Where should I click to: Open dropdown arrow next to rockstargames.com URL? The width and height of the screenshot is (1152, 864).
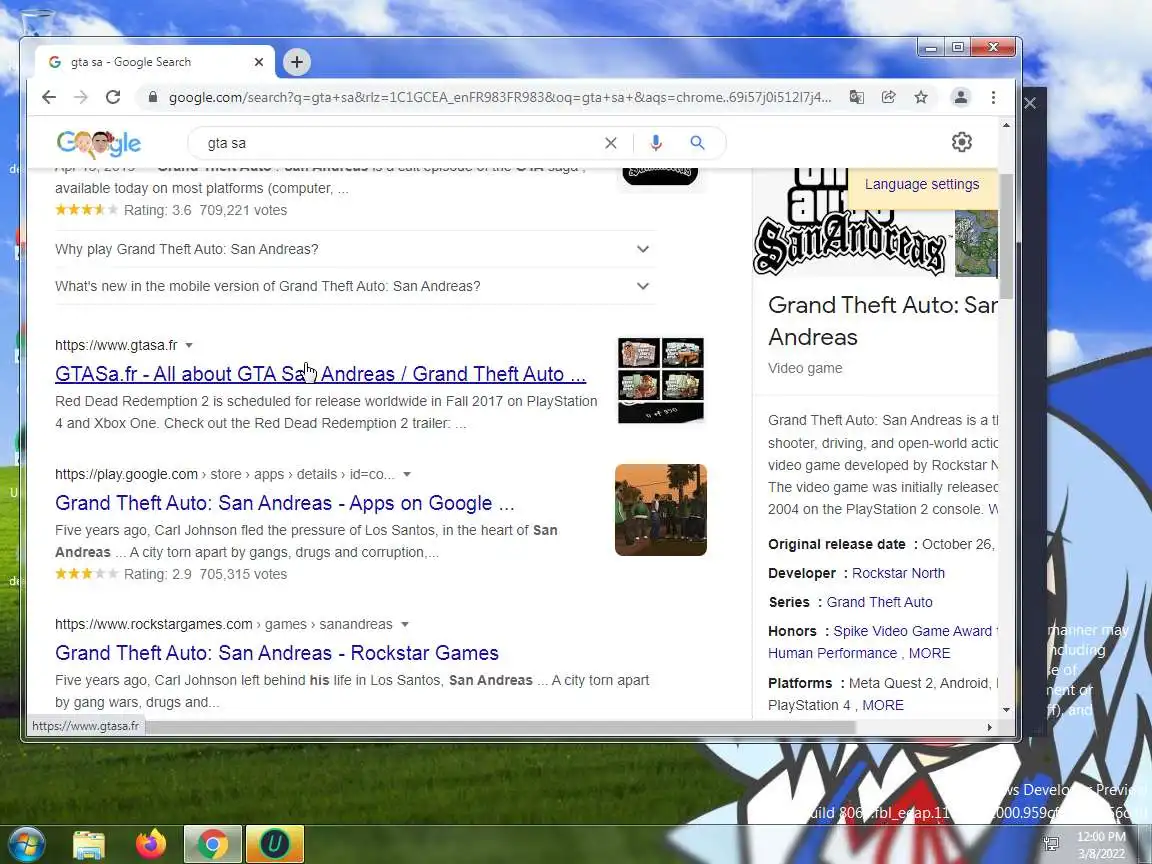[405, 624]
